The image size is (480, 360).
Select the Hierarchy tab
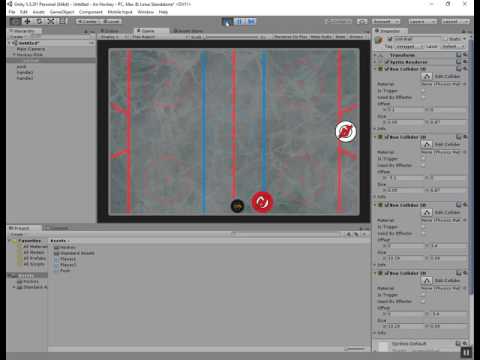(23, 31)
